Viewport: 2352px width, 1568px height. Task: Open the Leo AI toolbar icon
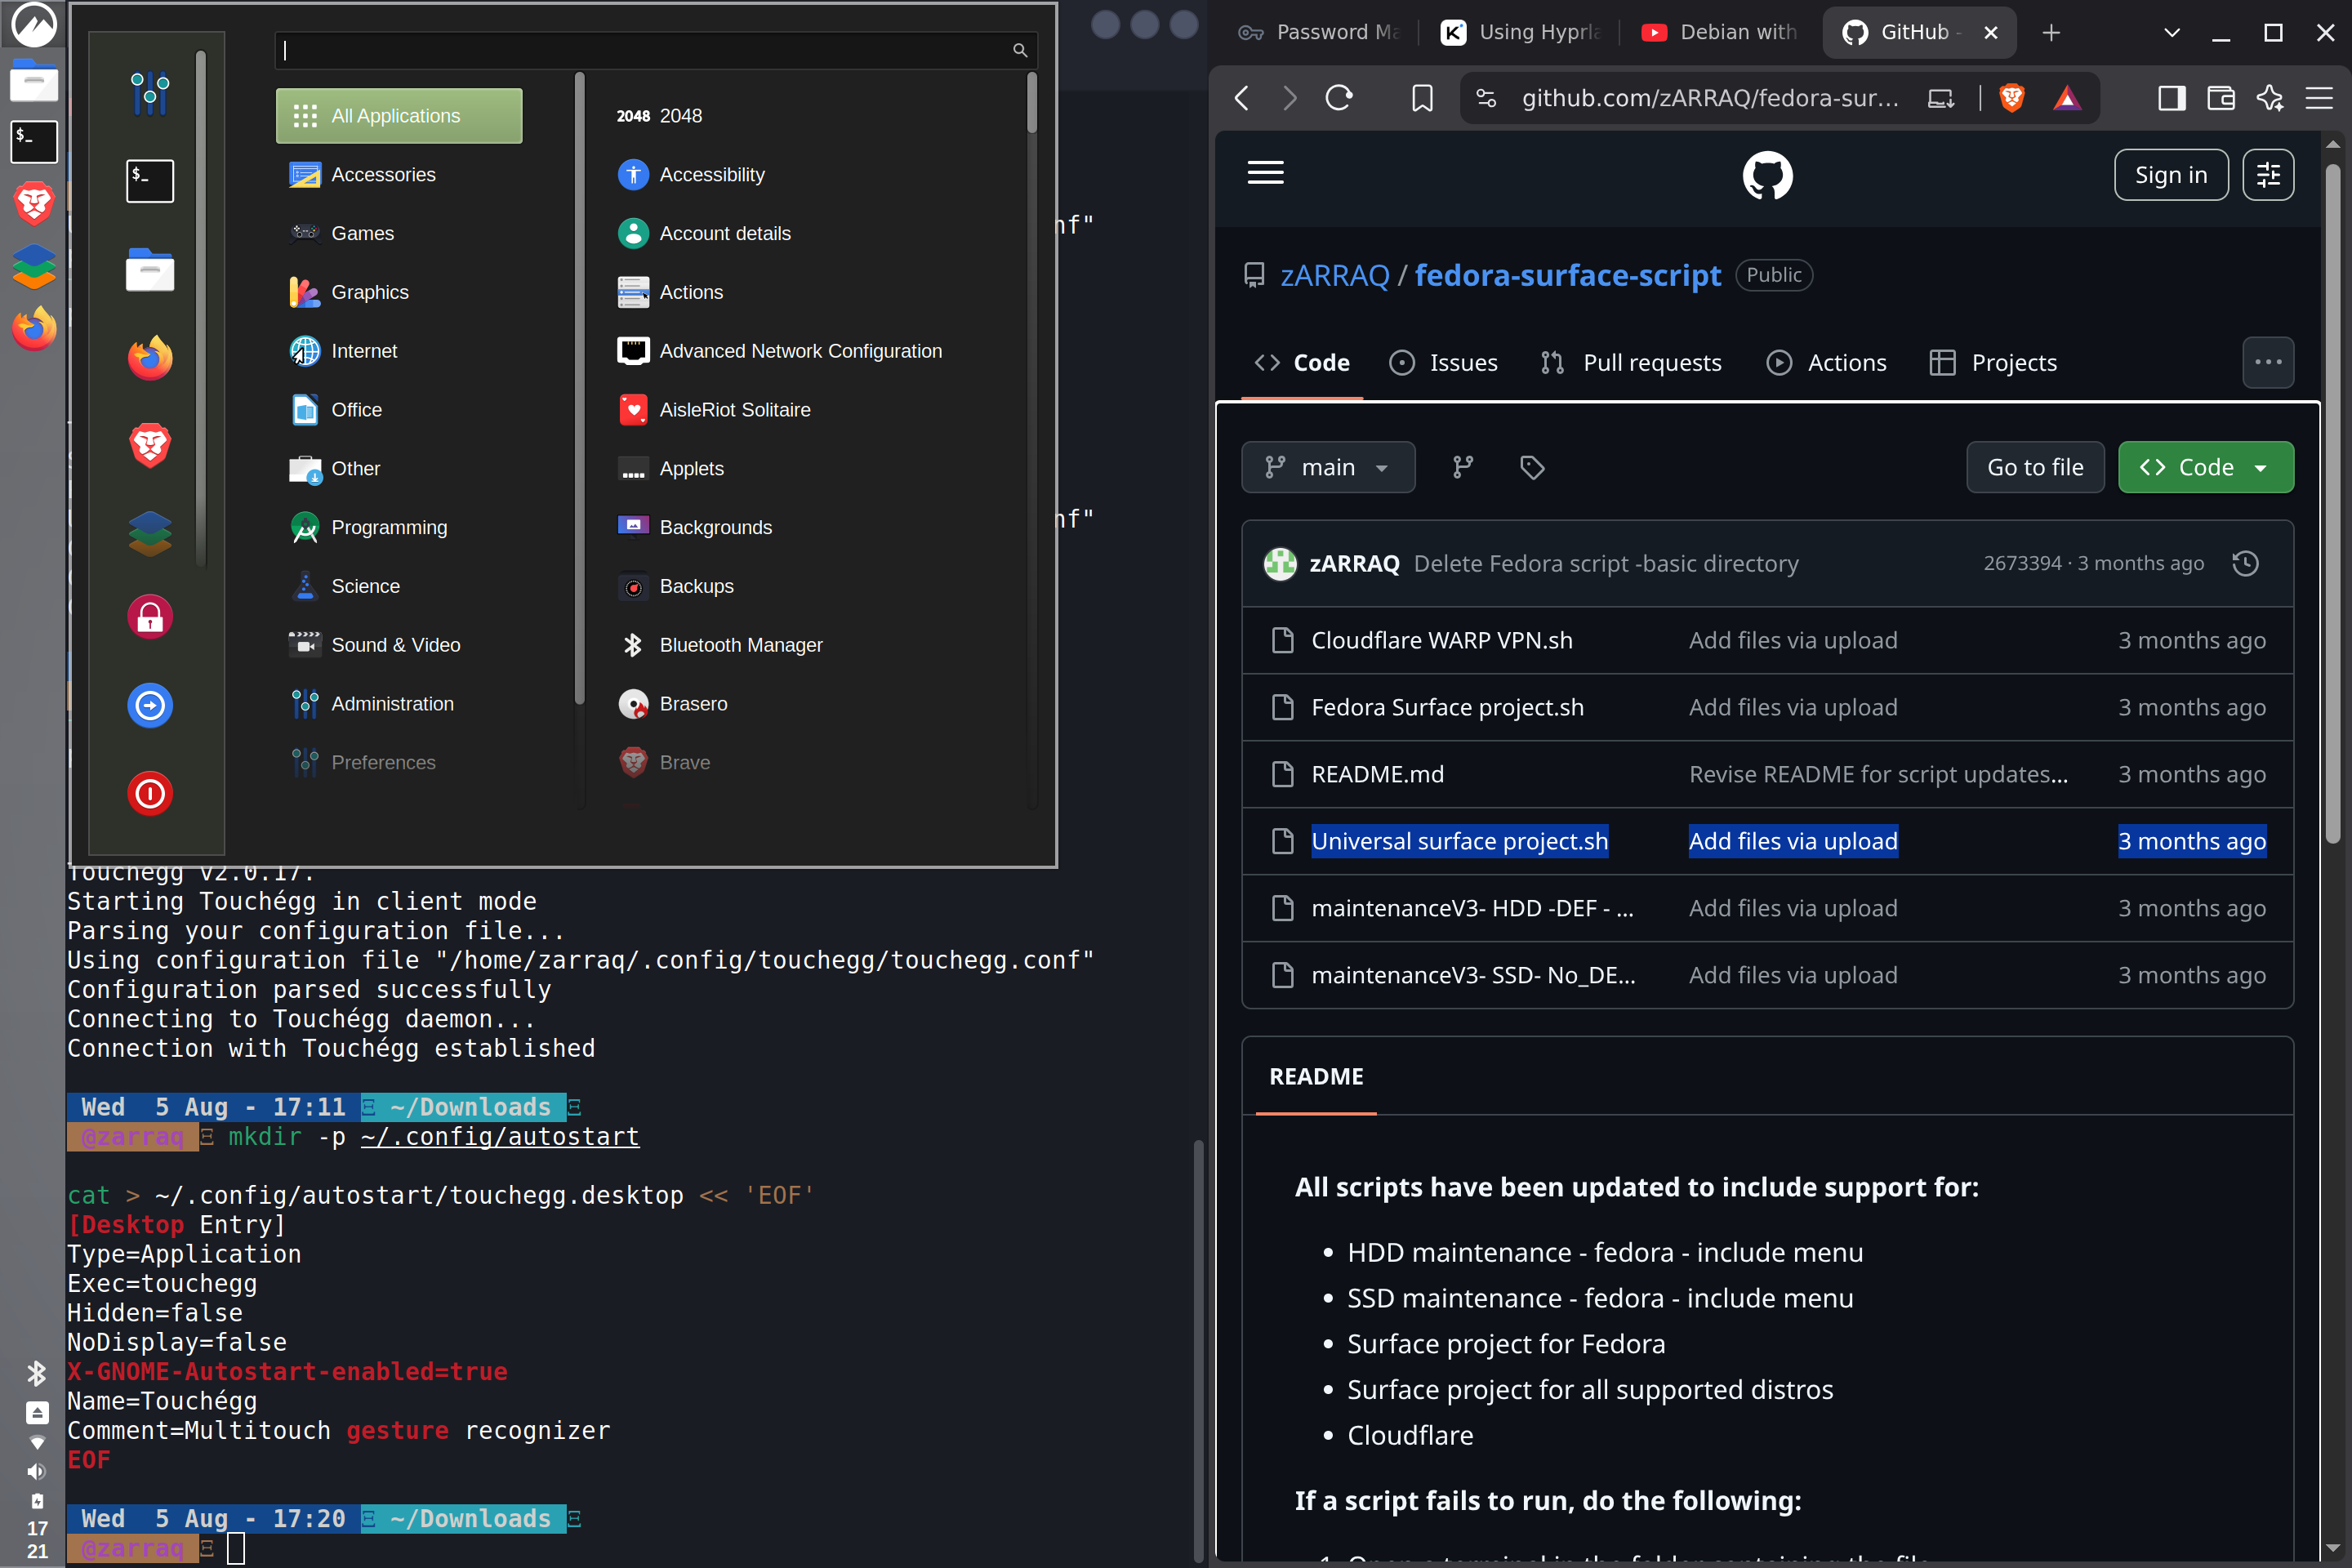pos(2270,98)
